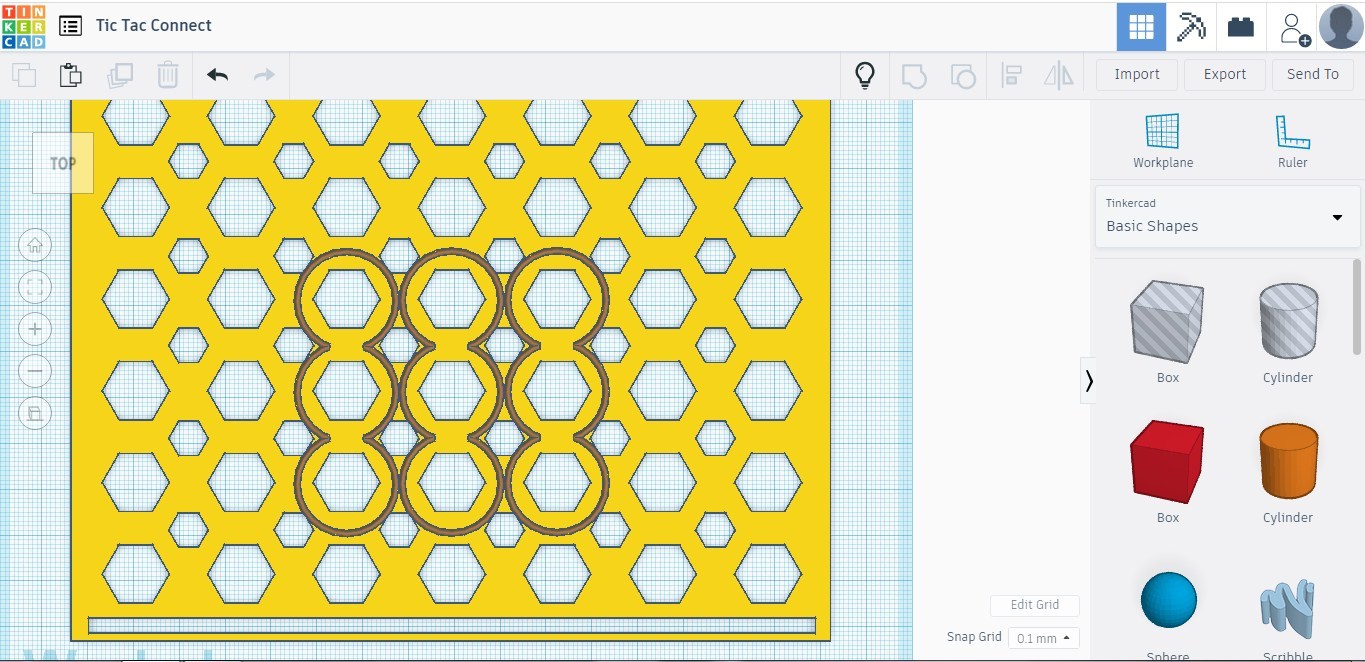The width and height of the screenshot is (1365, 662).
Task: Click the Export button
Action: tap(1225, 74)
